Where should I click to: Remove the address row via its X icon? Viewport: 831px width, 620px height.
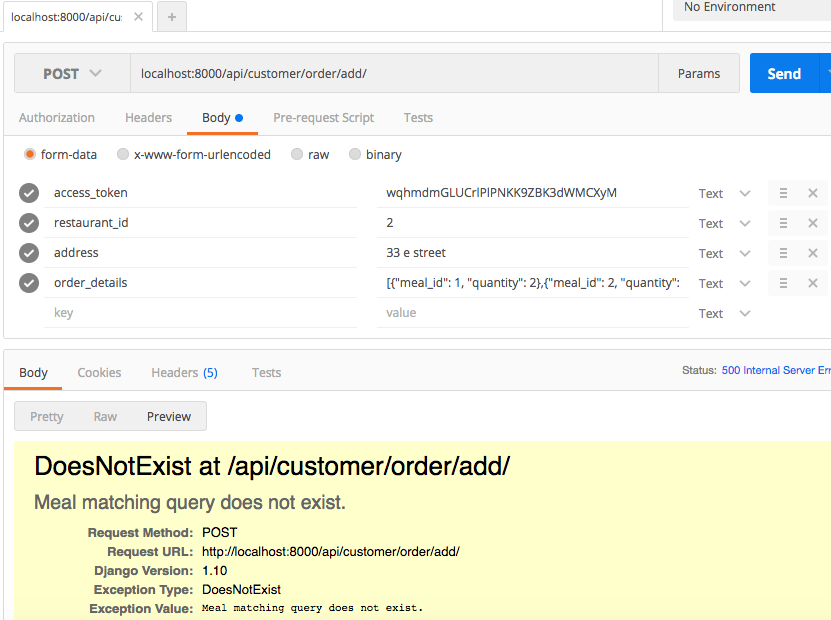[813, 253]
